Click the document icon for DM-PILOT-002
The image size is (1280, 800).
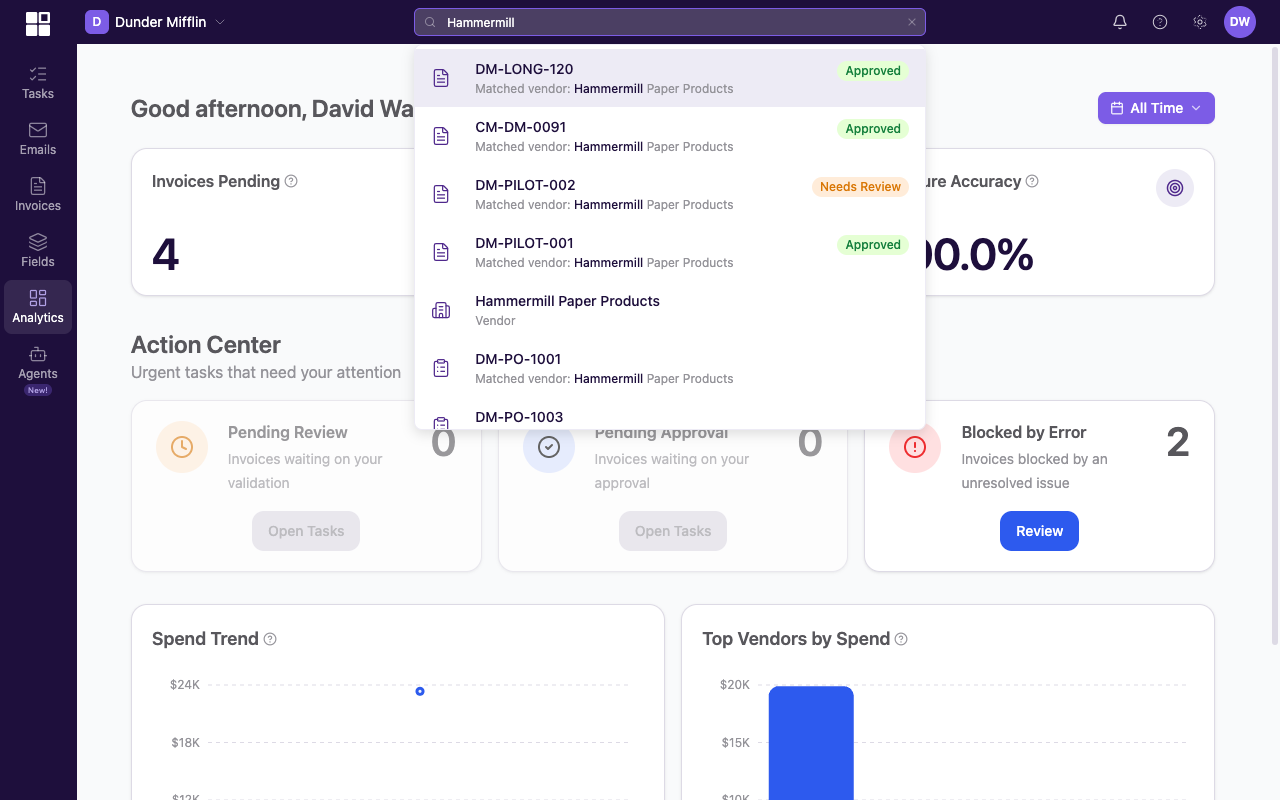(x=441, y=194)
